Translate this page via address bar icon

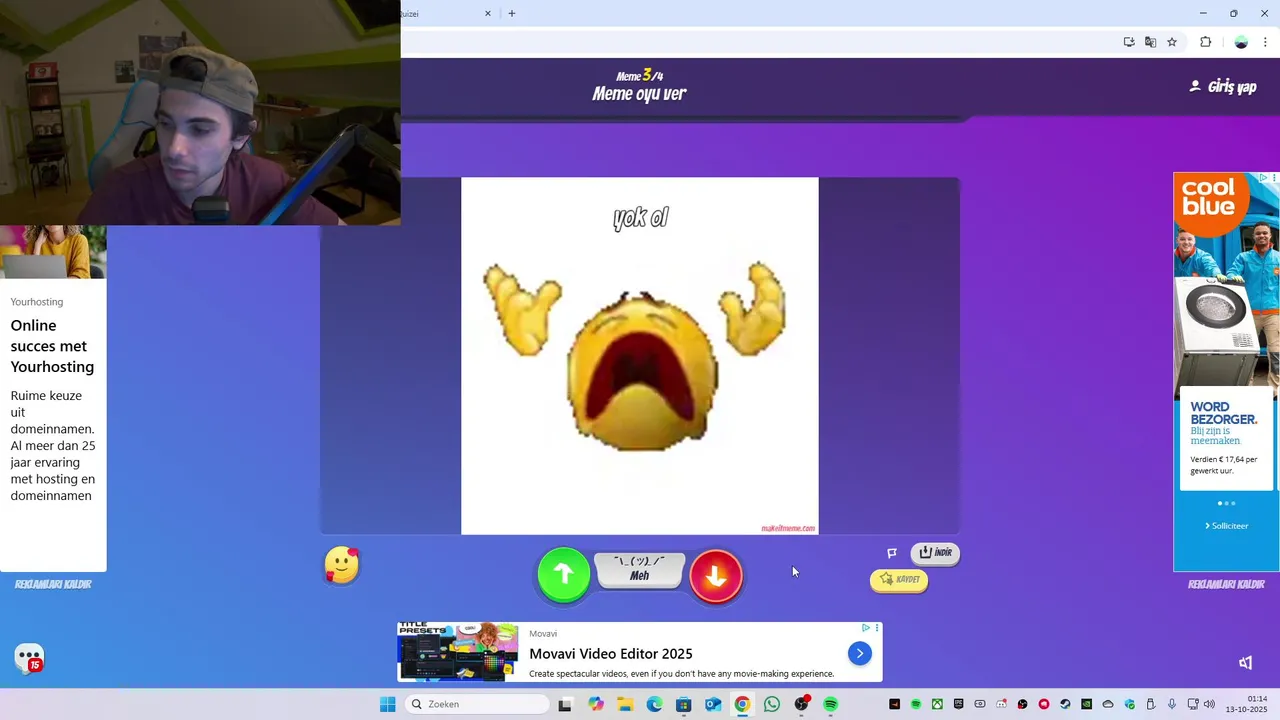point(1150,42)
